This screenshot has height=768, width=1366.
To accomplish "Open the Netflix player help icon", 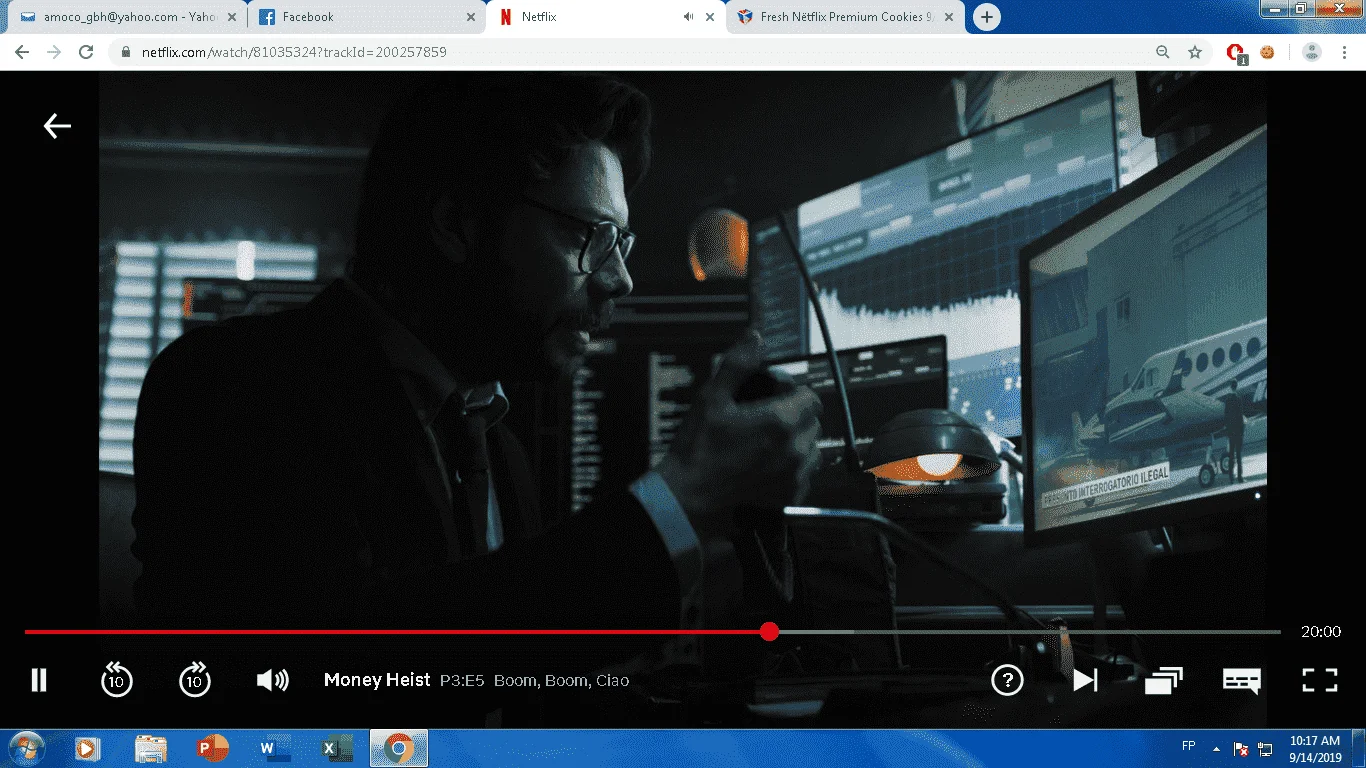I will tap(1007, 680).
